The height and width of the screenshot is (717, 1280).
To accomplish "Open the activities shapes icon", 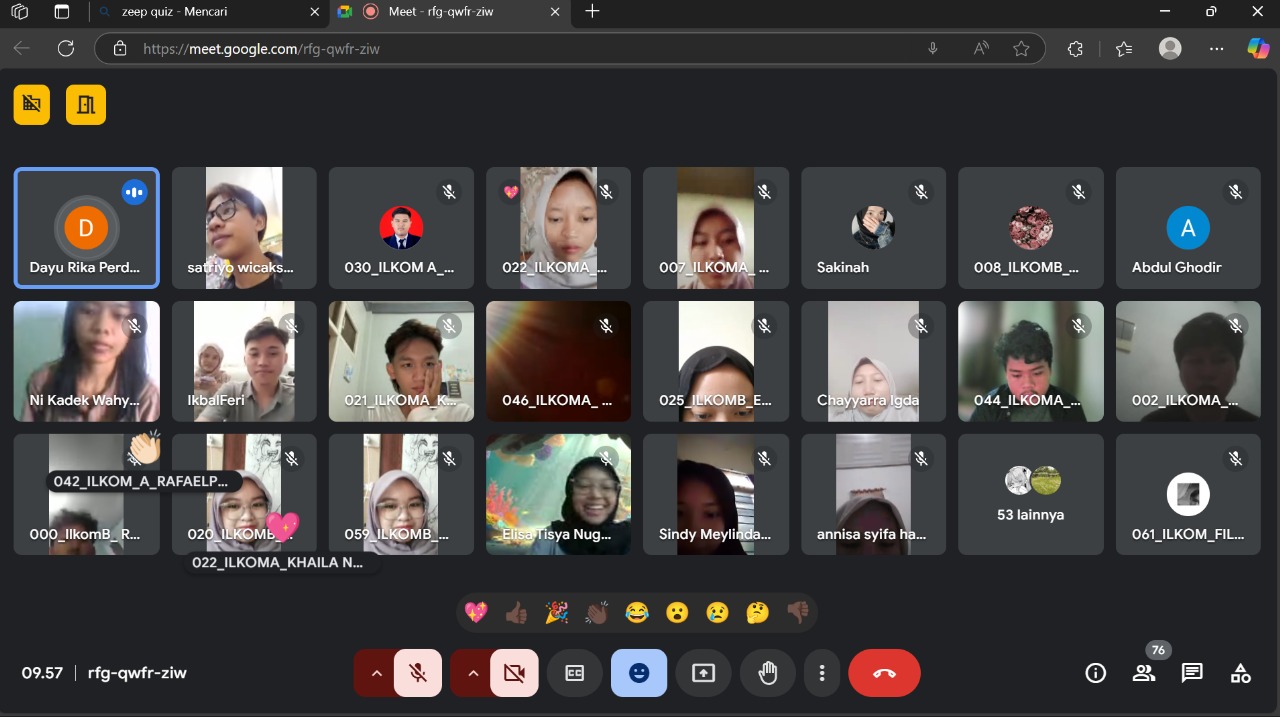I will click(1240, 673).
